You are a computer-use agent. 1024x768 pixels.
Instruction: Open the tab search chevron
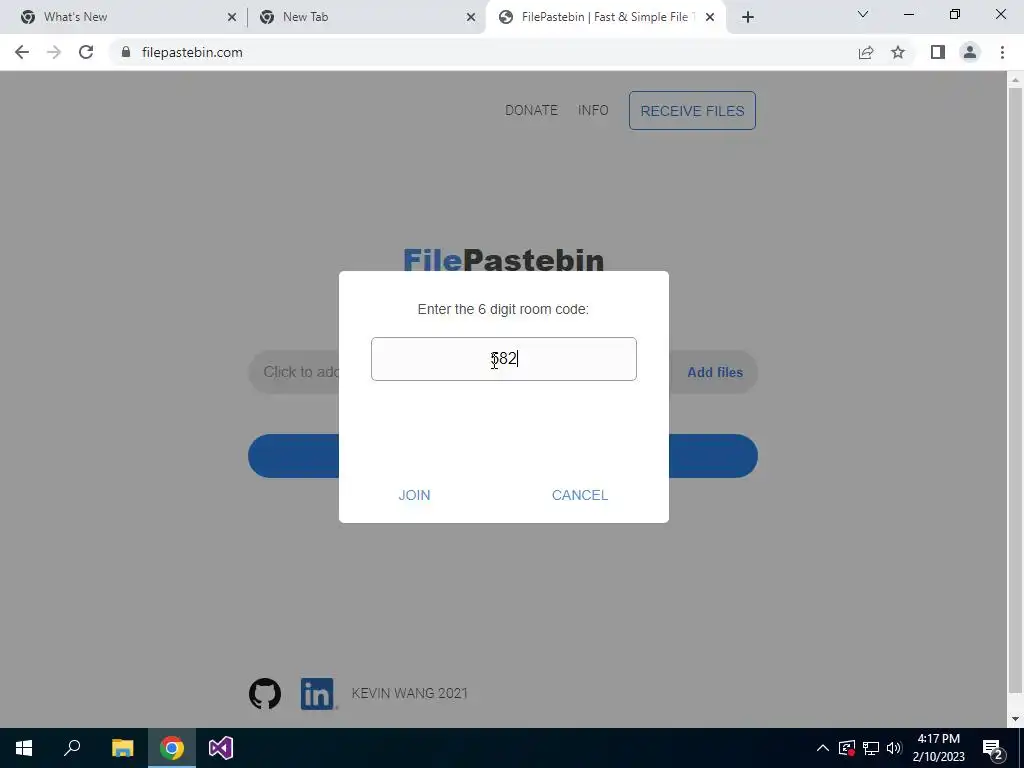(863, 14)
